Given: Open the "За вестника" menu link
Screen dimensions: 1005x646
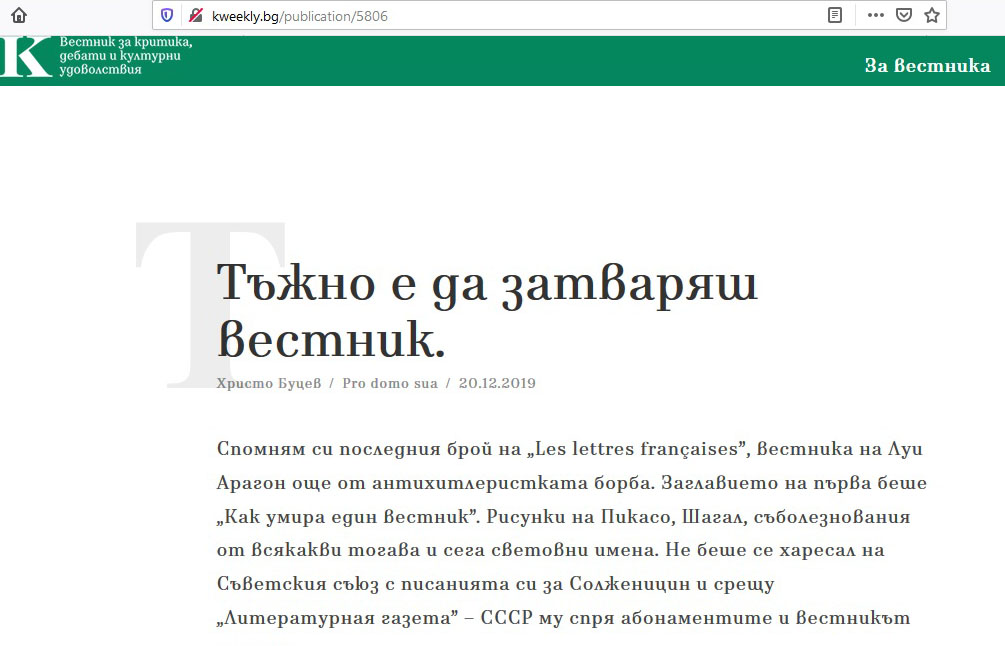Looking at the screenshot, I should pos(927,66).
